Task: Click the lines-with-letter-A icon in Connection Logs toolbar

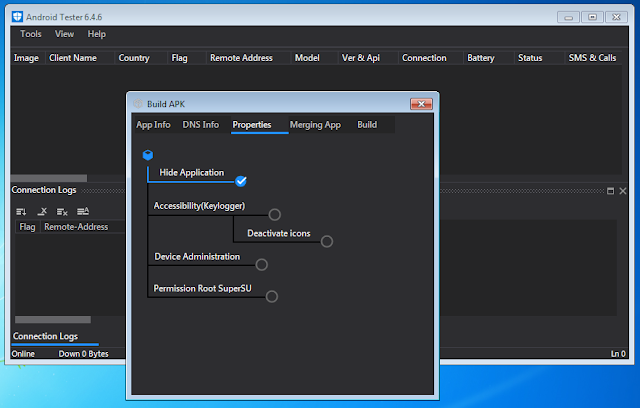Action: [83, 211]
